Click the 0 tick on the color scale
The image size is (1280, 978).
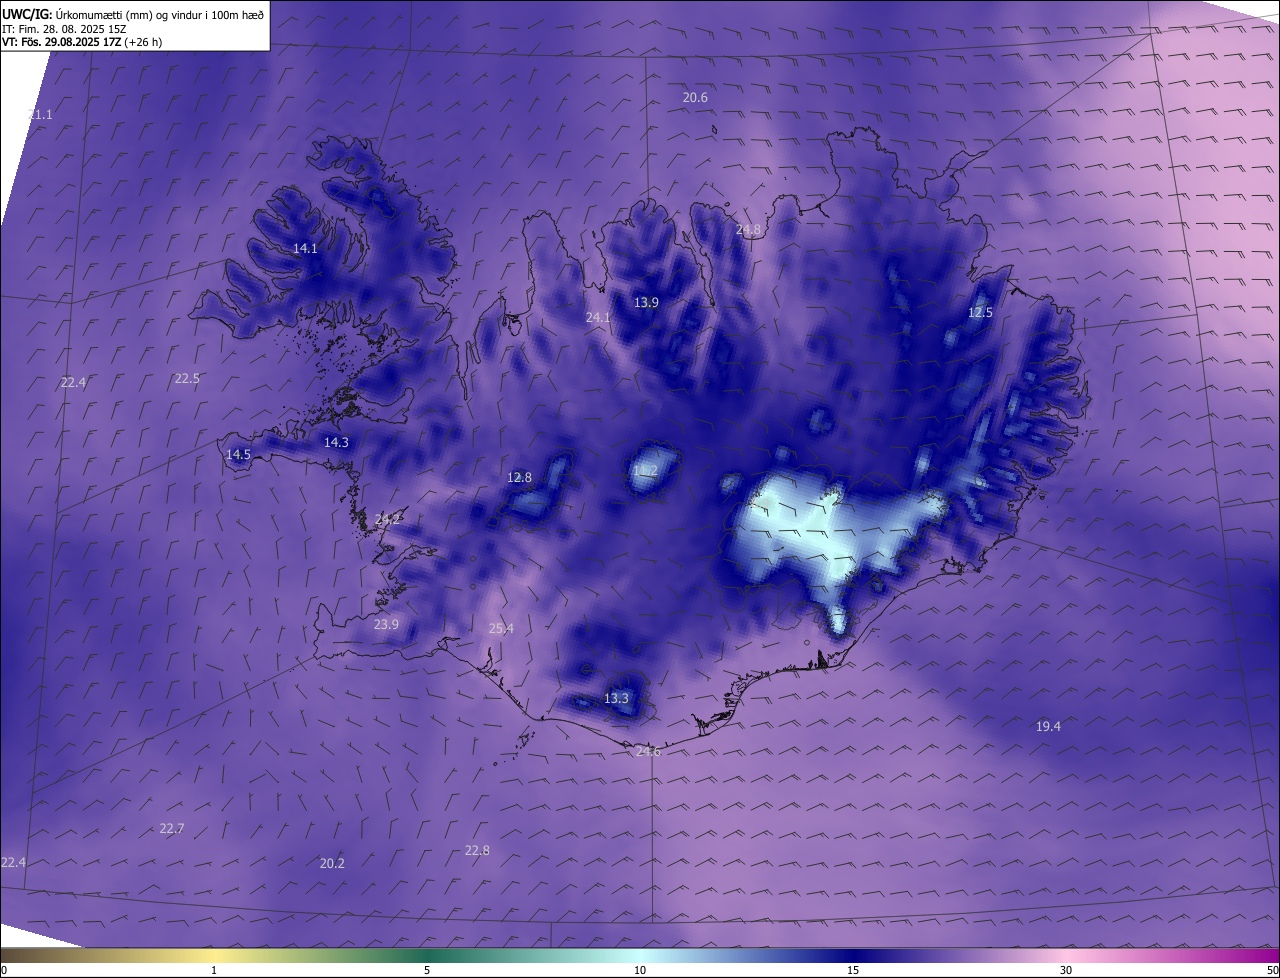tap(4, 970)
